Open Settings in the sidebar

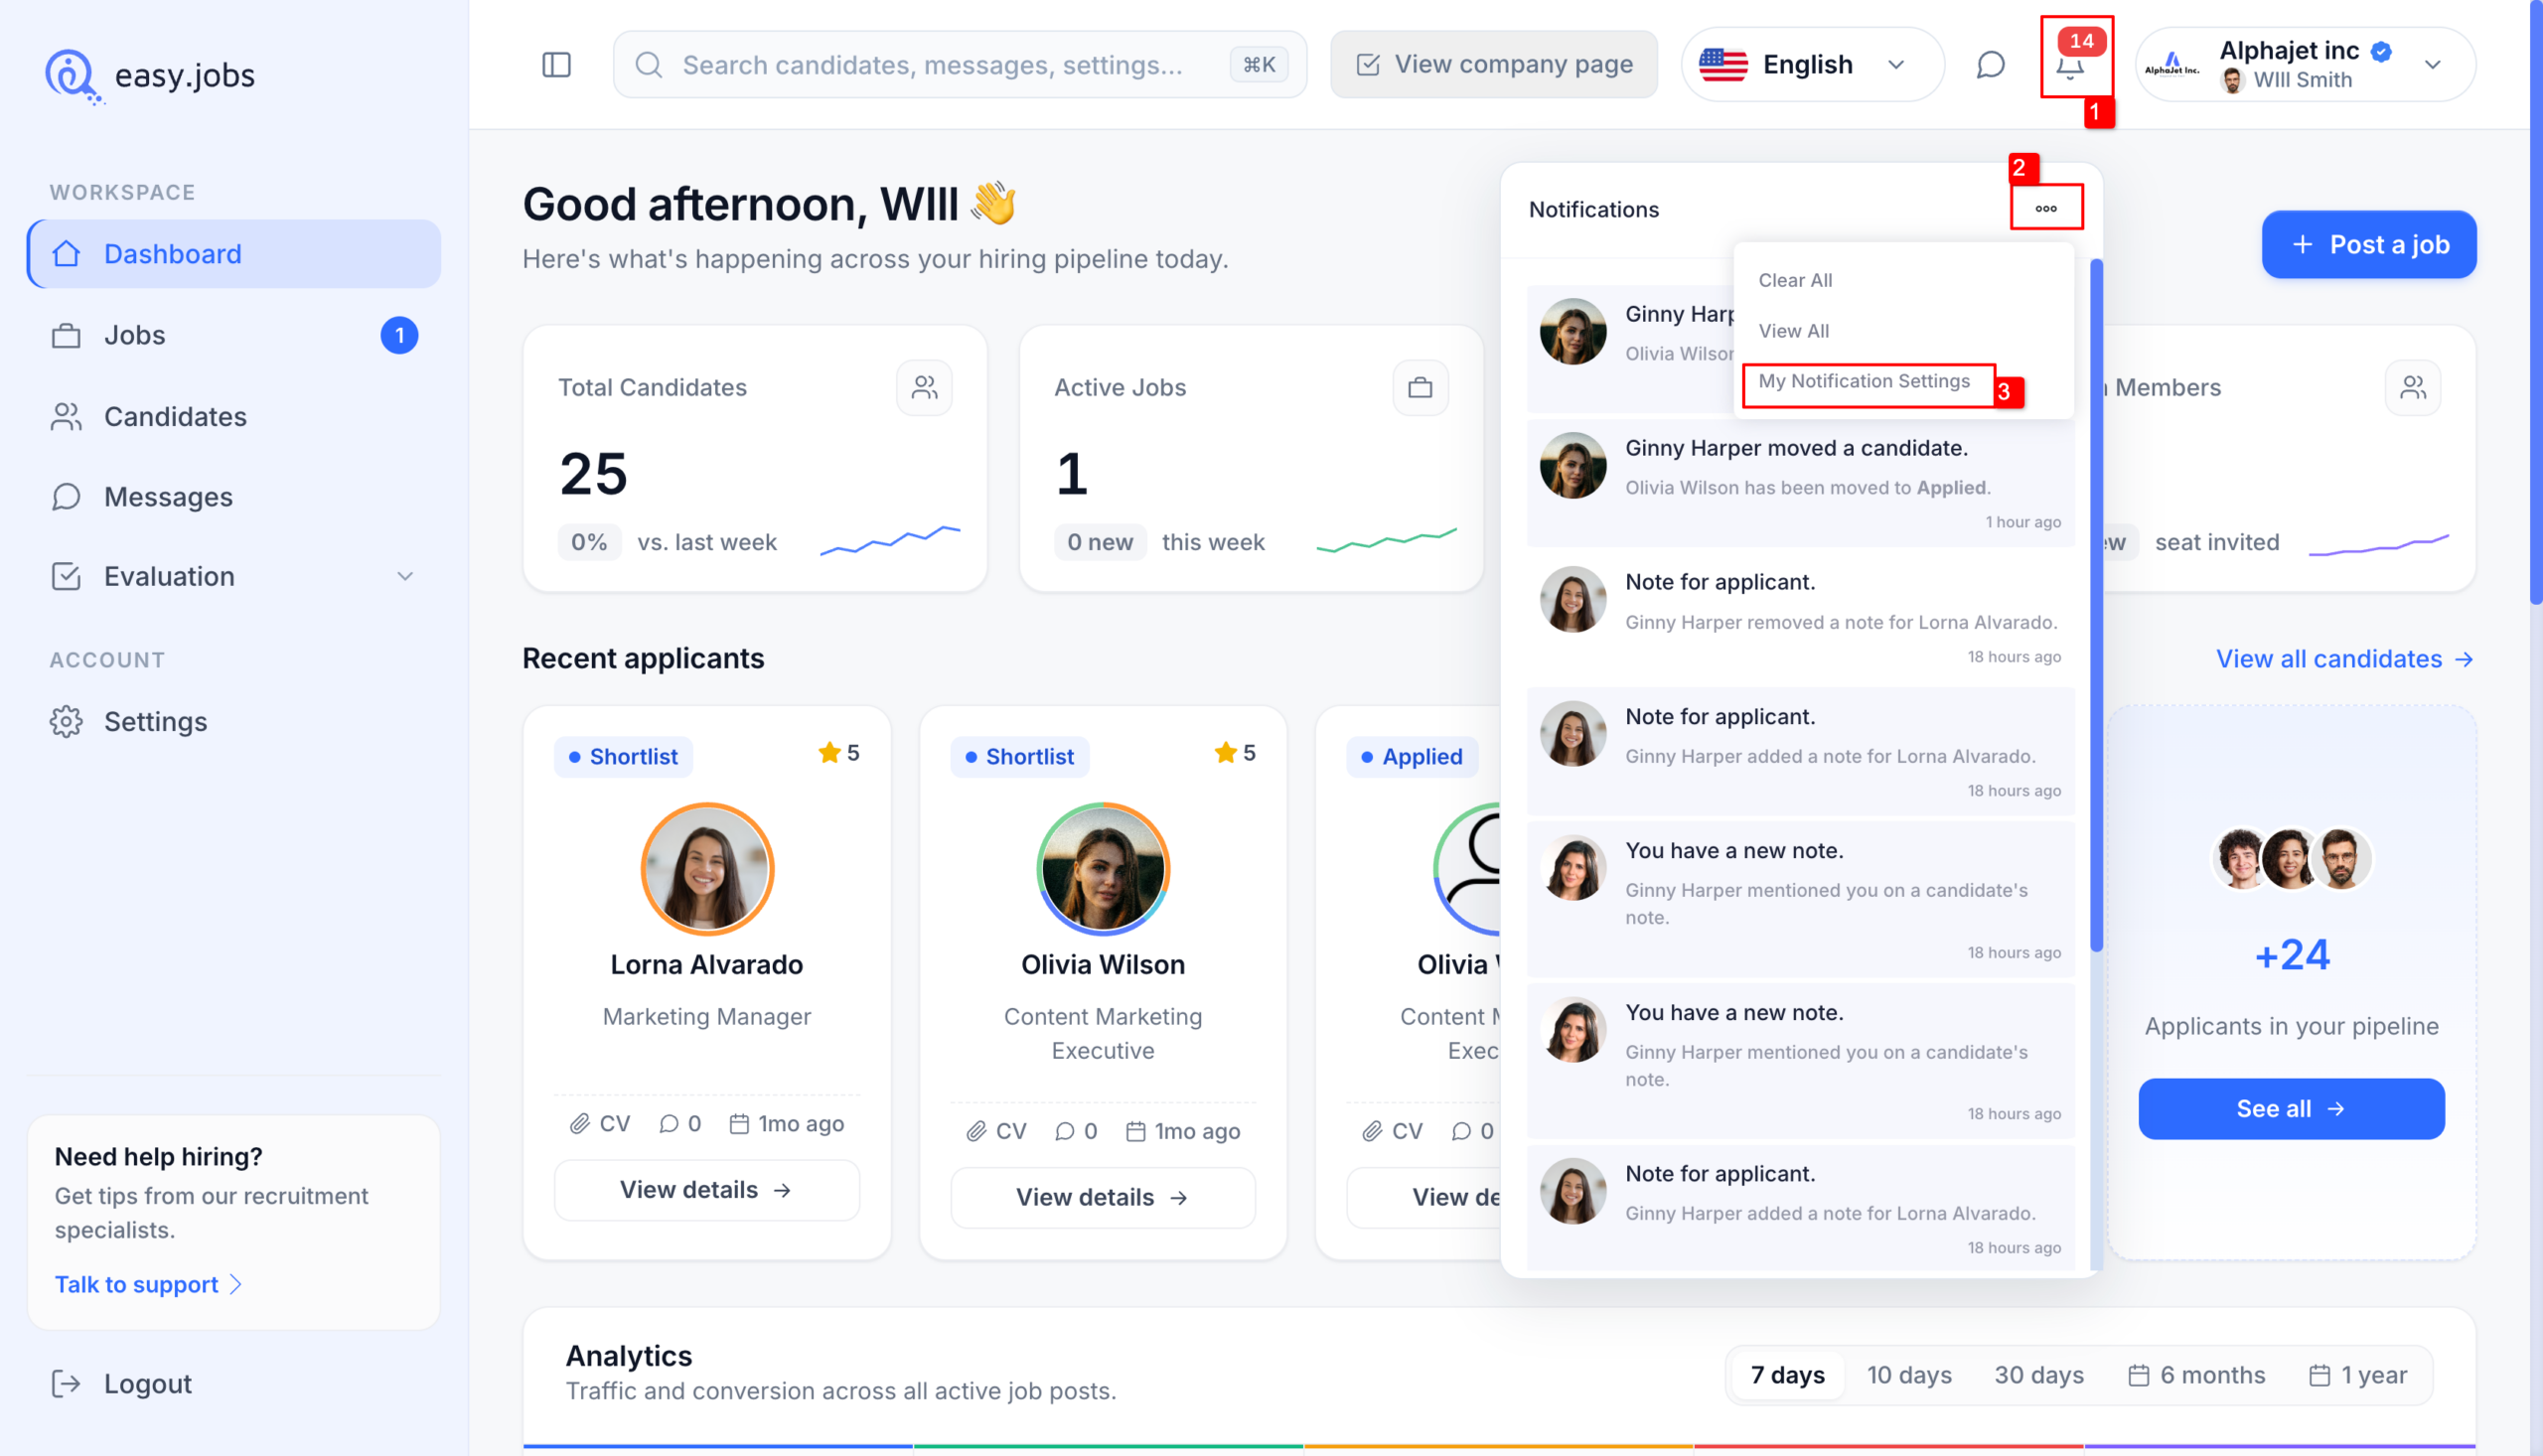[x=234, y=722]
